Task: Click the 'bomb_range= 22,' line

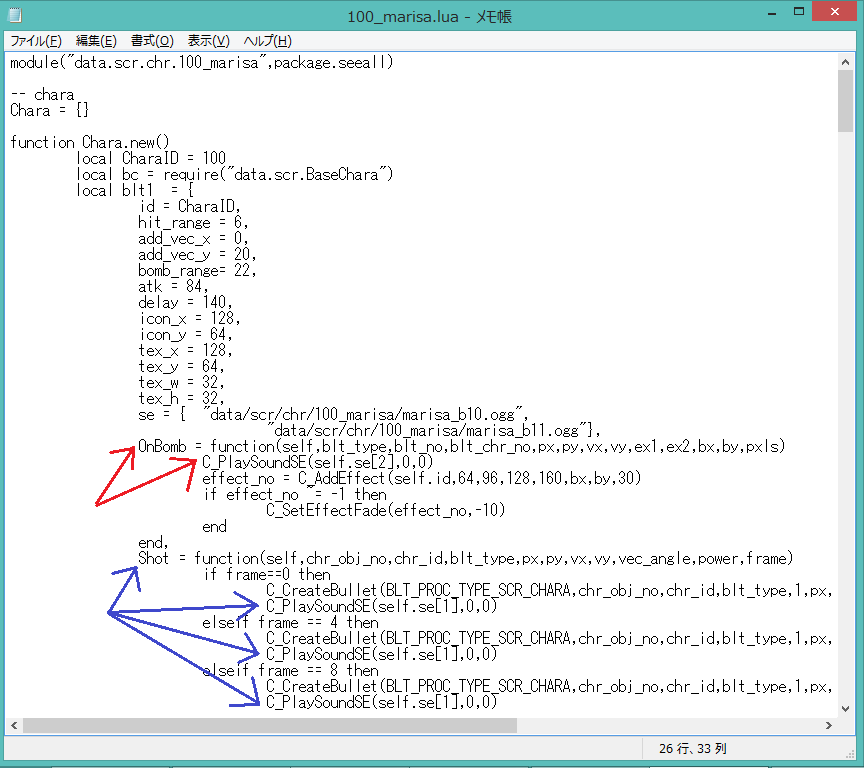Action: [197, 270]
